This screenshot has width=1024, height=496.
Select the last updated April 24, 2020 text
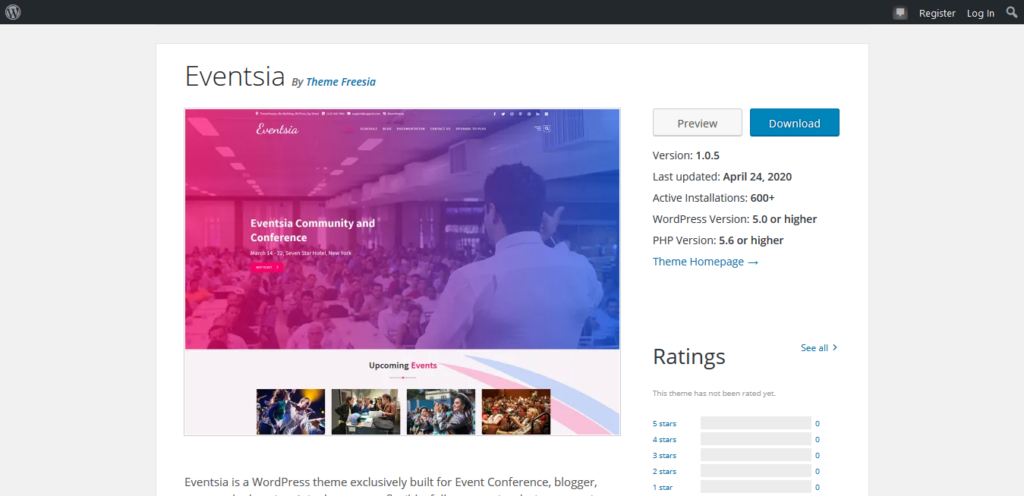point(722,177)
